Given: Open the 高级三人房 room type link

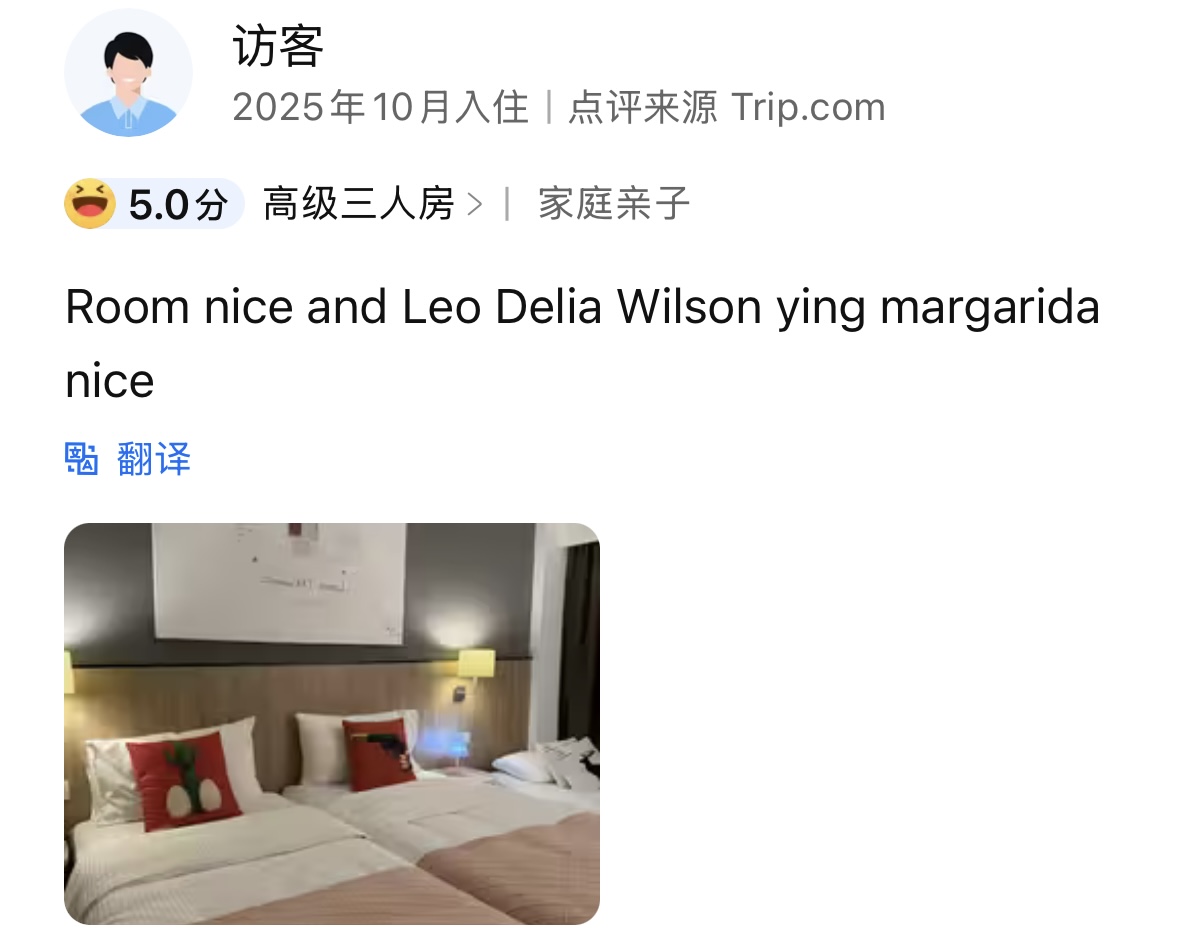Looking at the screenshot, I should [x=359, y=204].
